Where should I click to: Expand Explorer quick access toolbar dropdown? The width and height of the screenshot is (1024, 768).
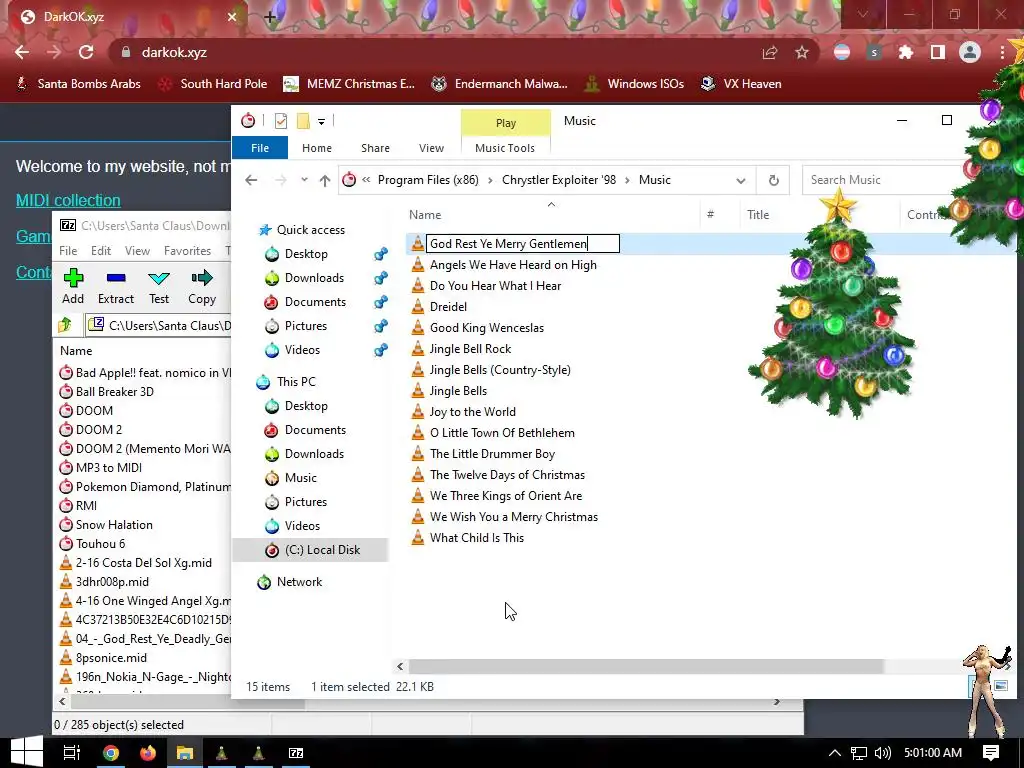click(321, 121)
